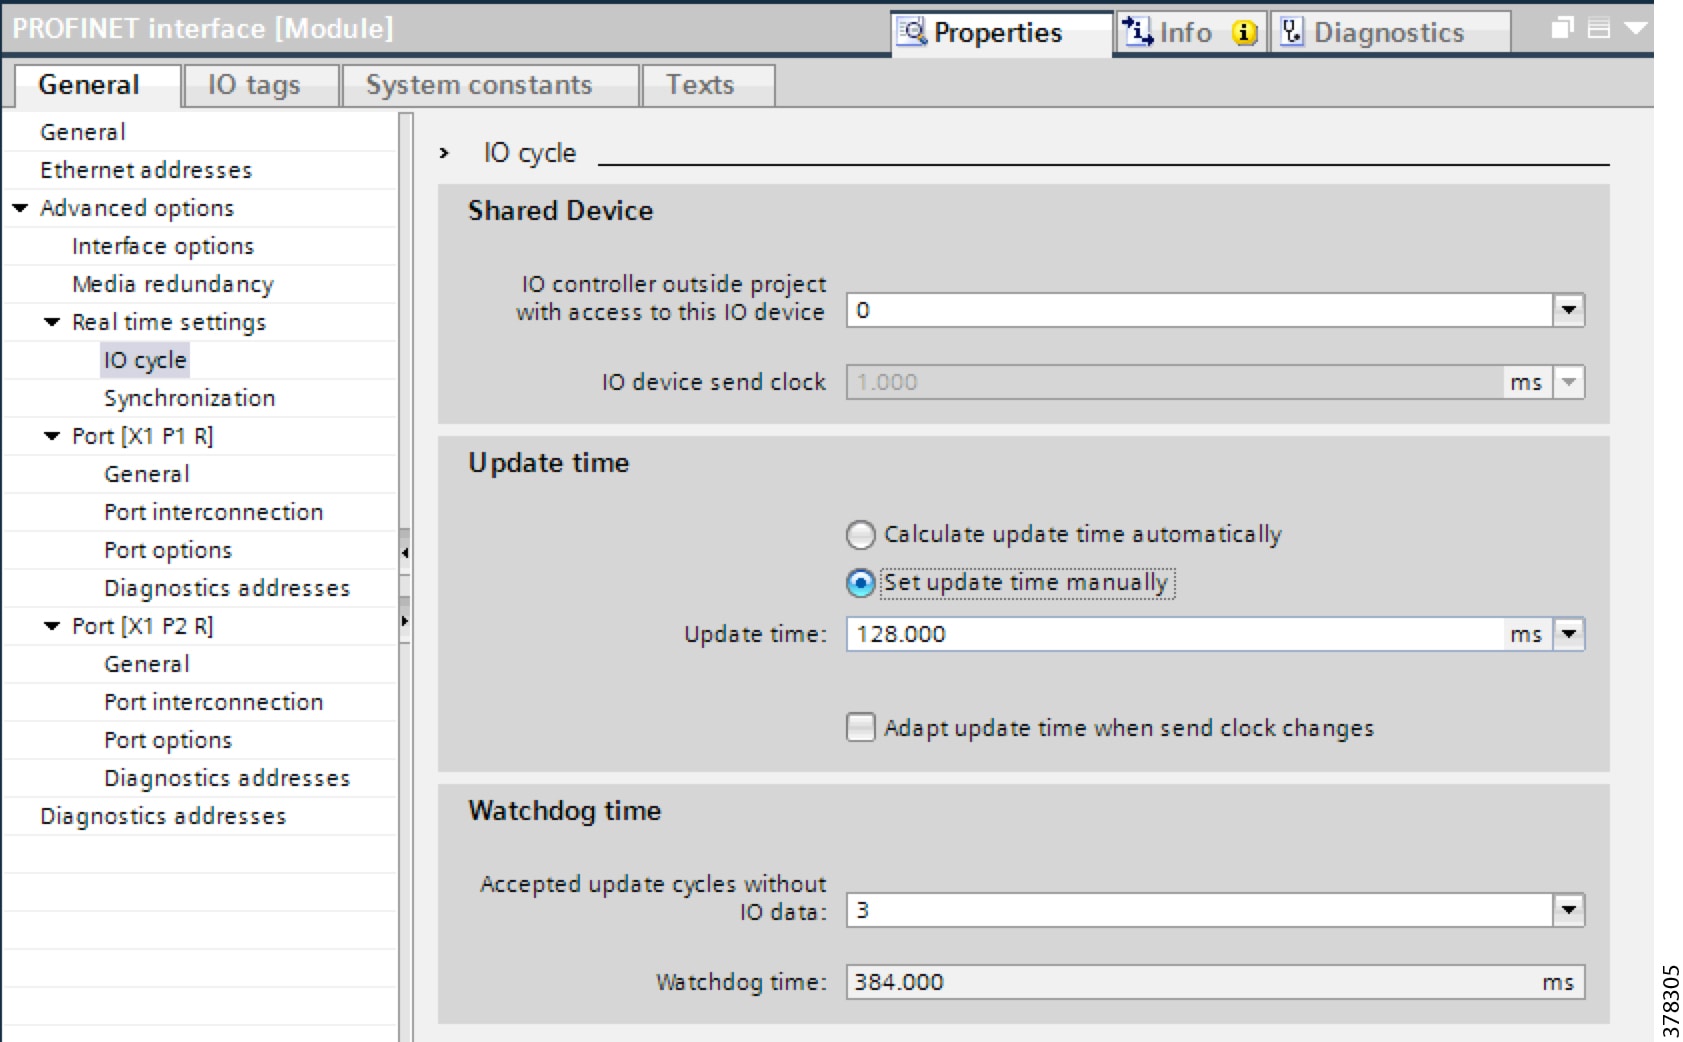Select Media redundancy tree entry

tap(173, 284)
